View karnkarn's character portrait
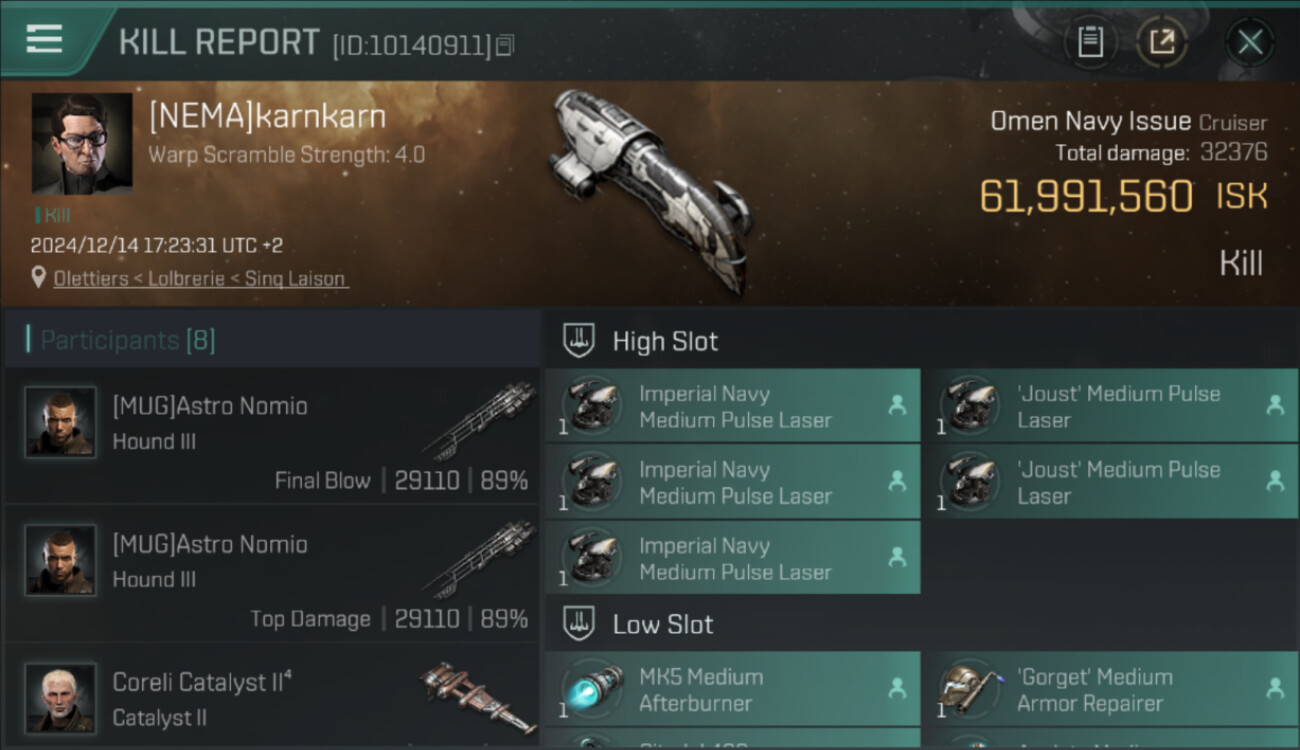This screenshot has width=1300, height=750. click(x=82, y=143)
